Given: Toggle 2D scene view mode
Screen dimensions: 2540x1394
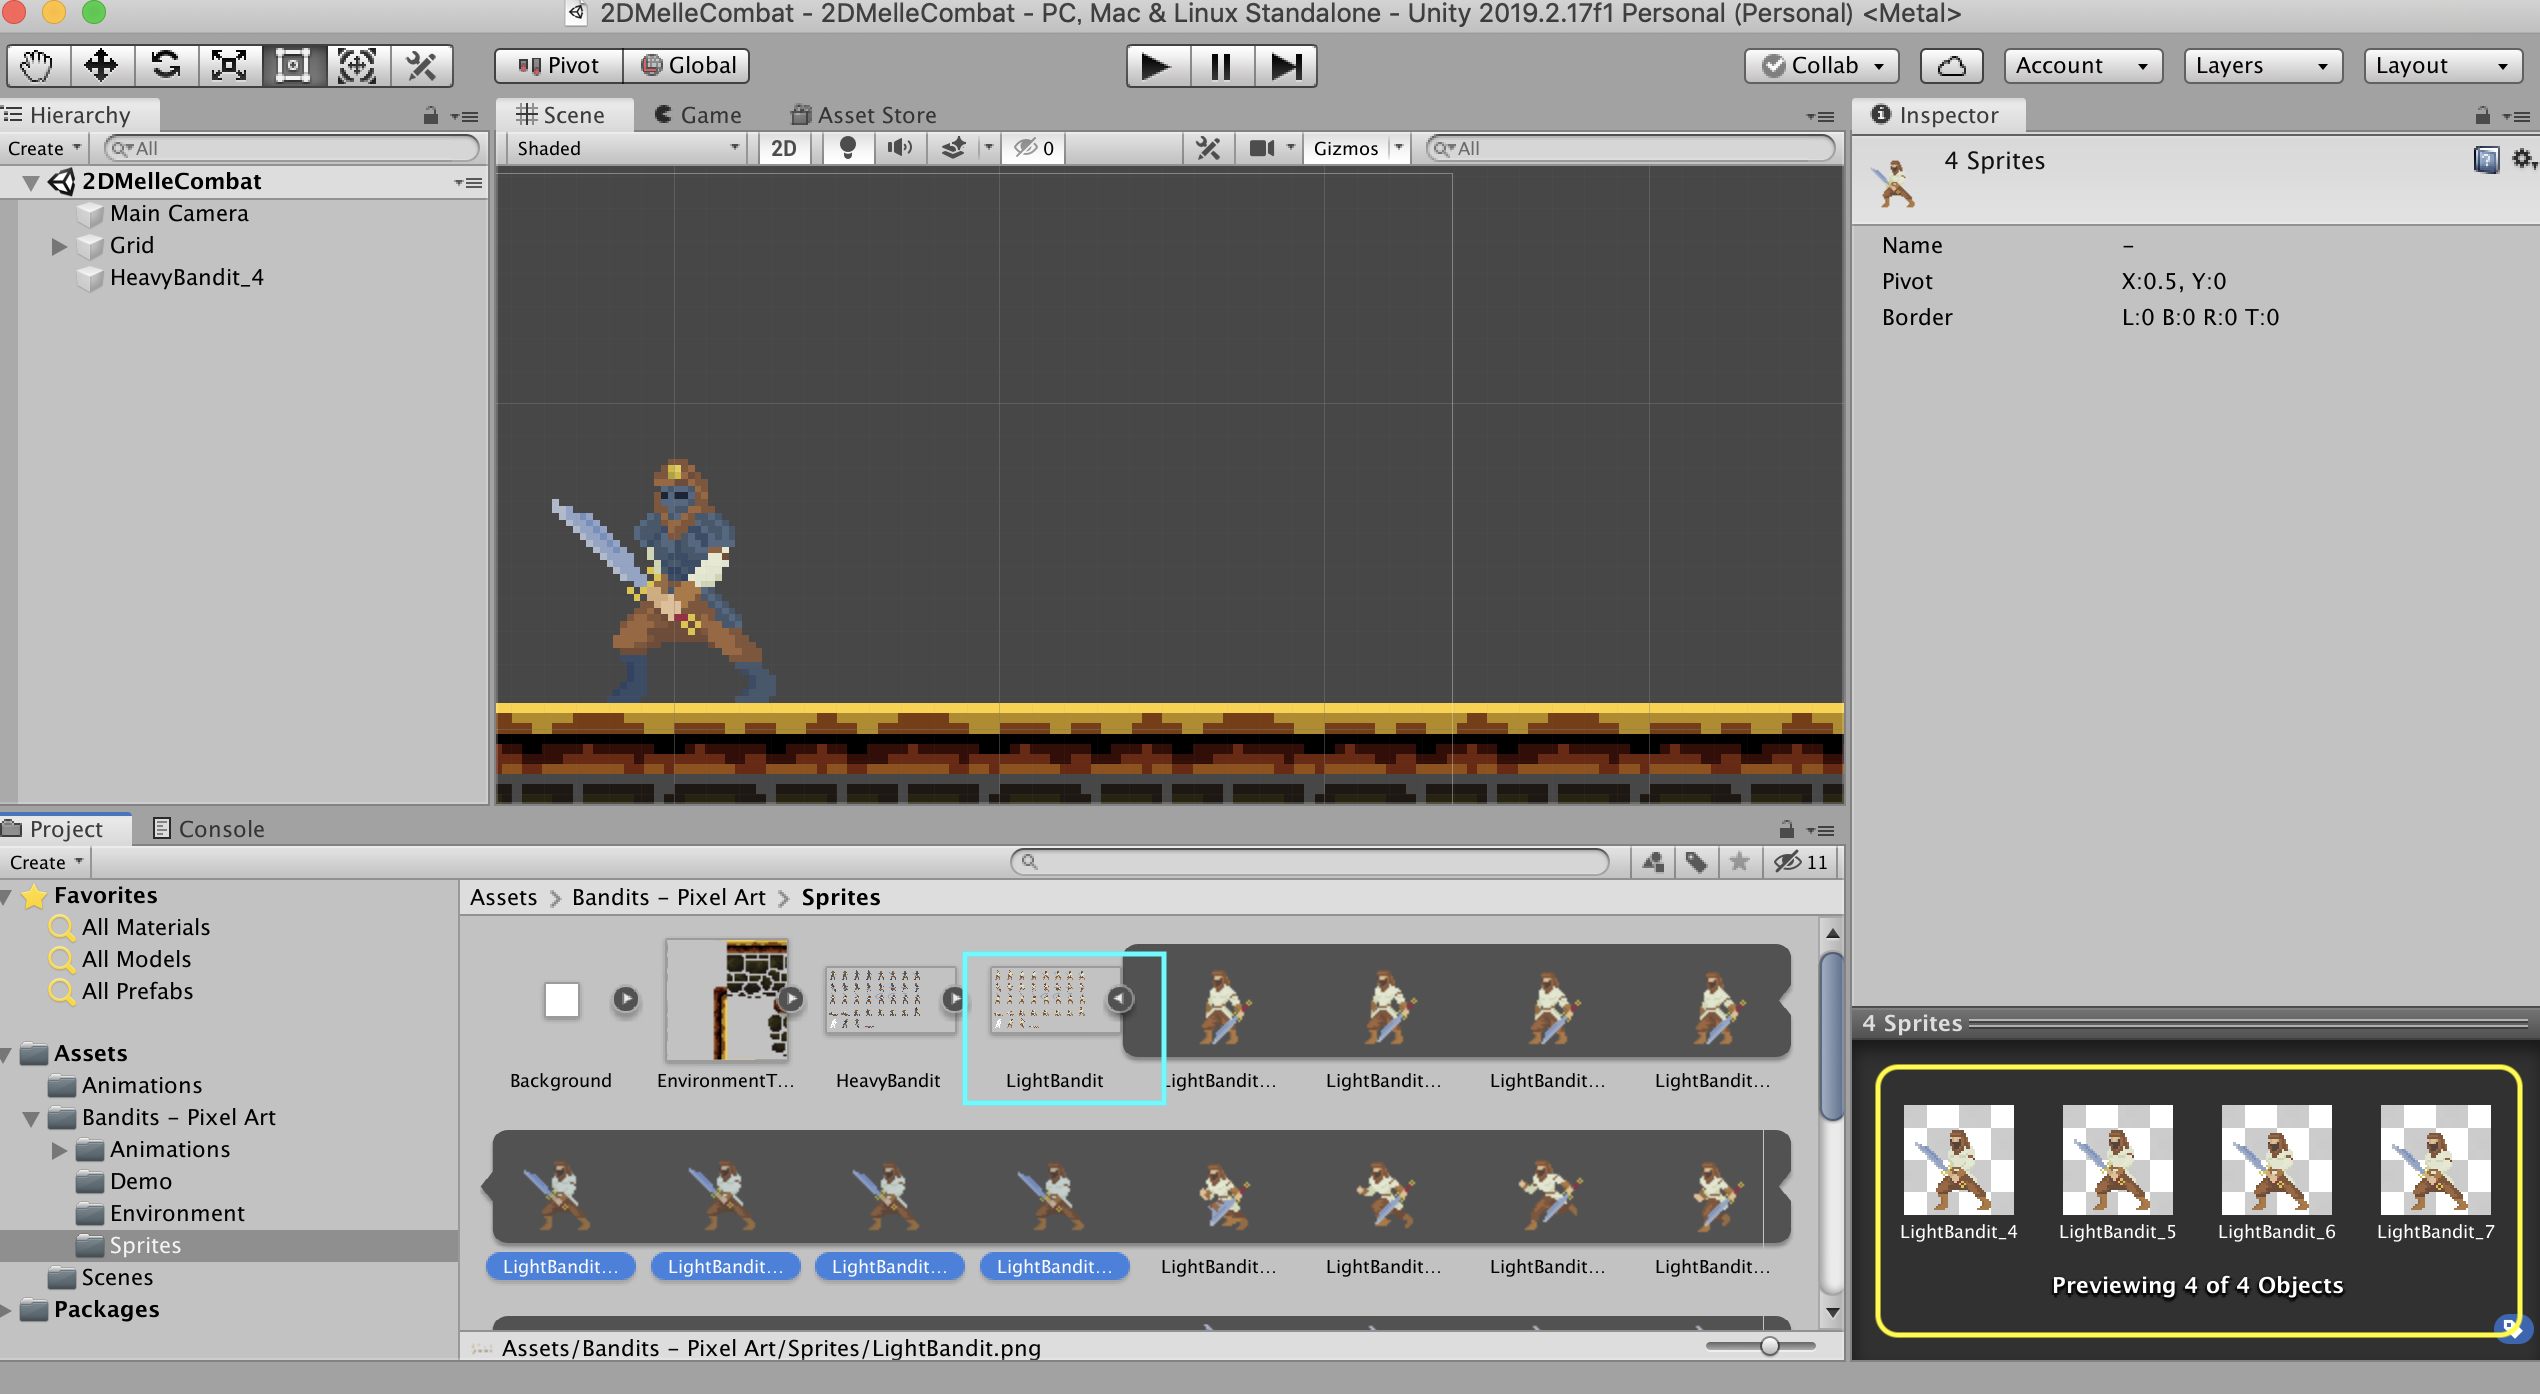Looking at the screenshot, I should [784, 148].
